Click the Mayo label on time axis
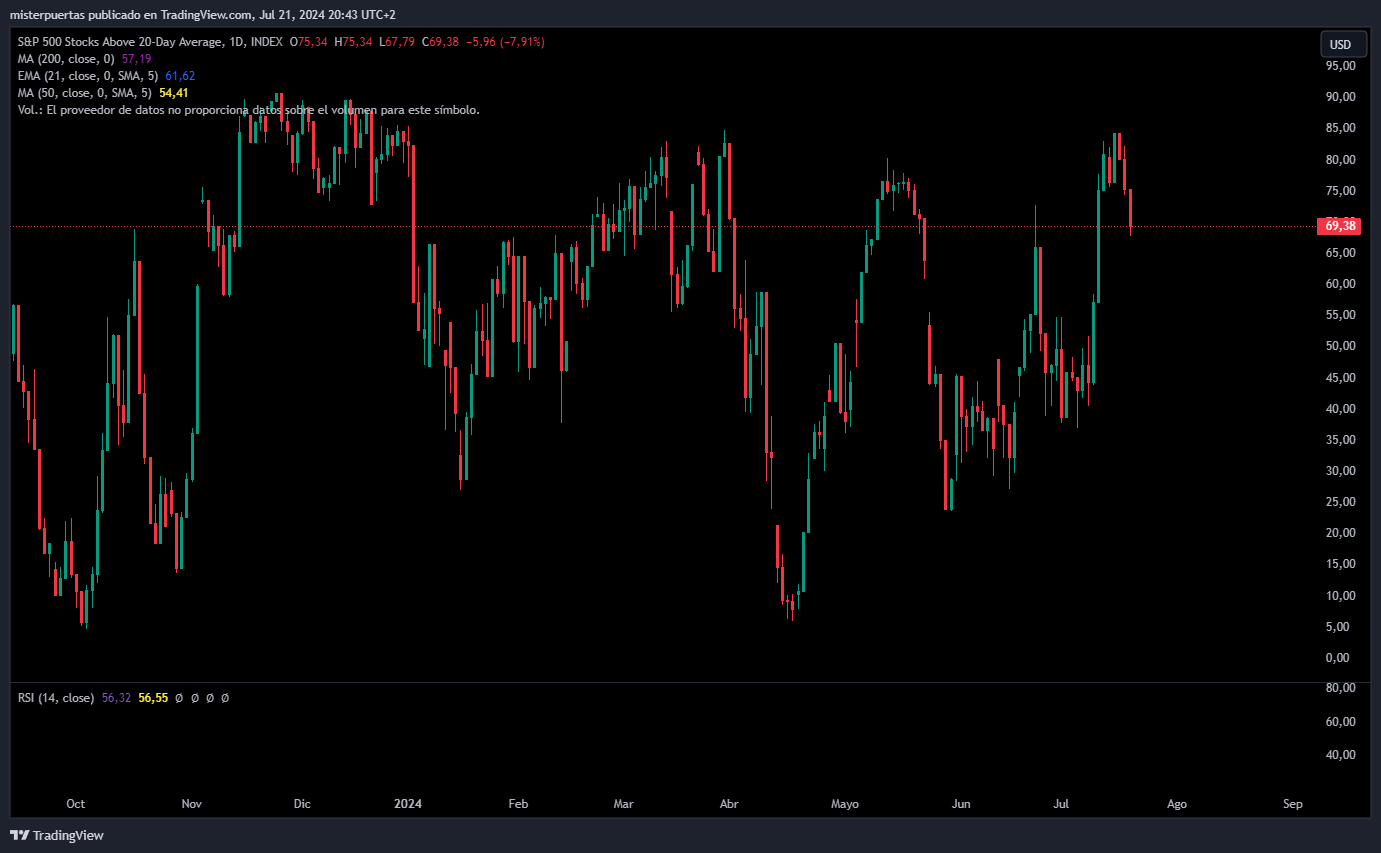This screenshot has height=853, width=1381. [x=845, y=804]
